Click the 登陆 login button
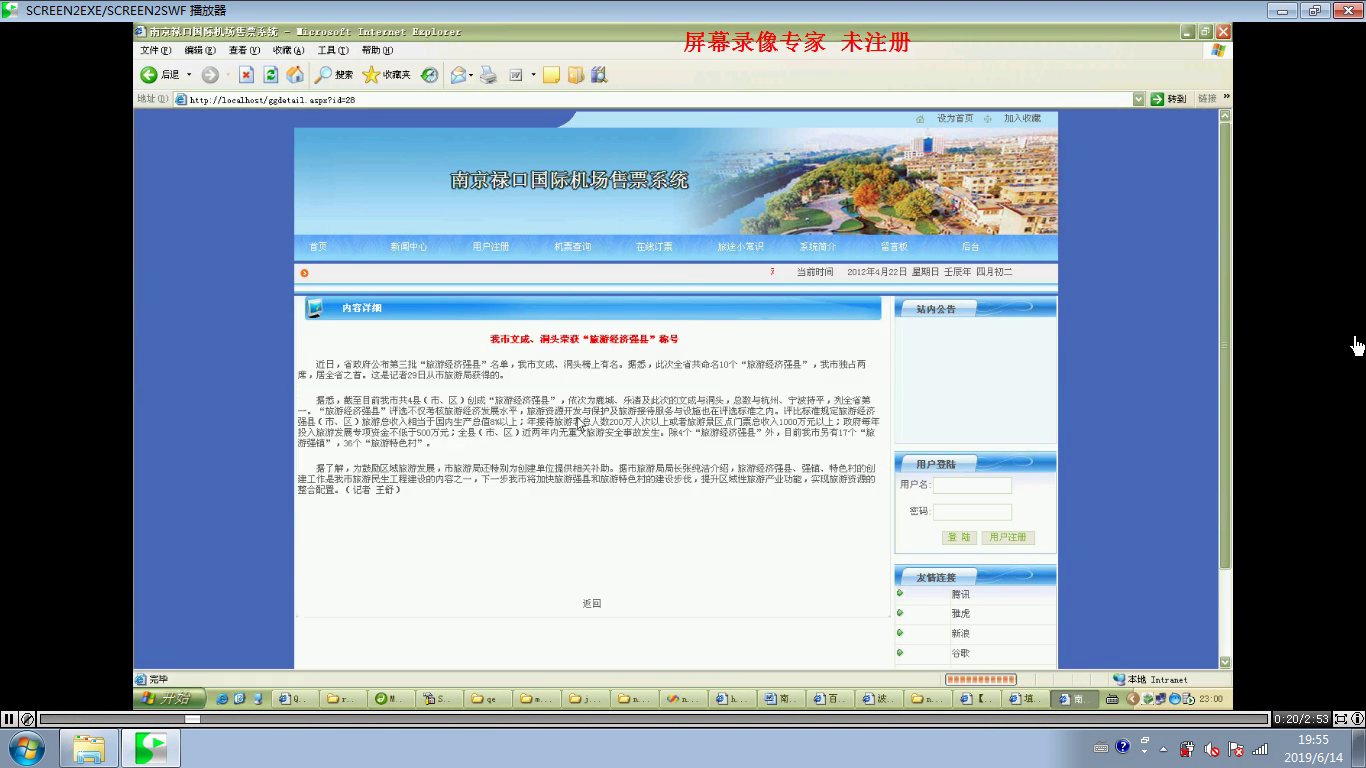This screenshot has width=1366, height=768. tap(959, 538)
